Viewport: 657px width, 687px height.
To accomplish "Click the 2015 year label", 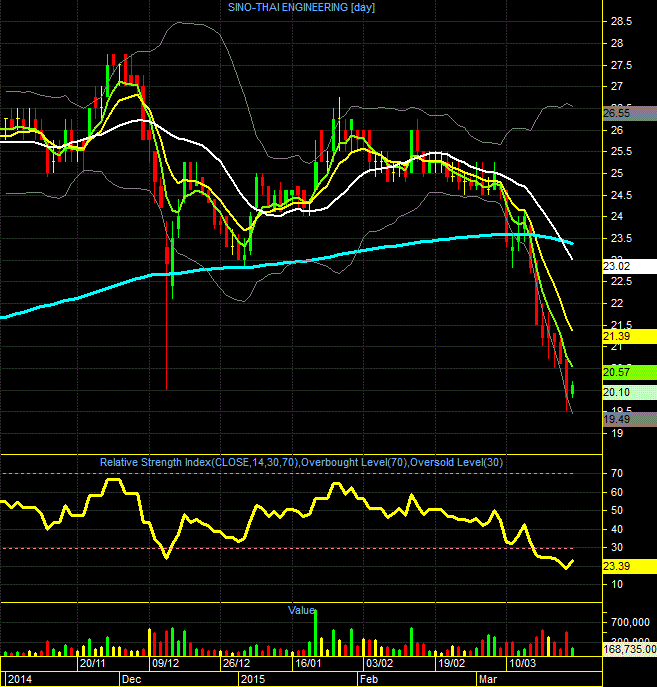I will pyautogui.click(x=253, y=680).
